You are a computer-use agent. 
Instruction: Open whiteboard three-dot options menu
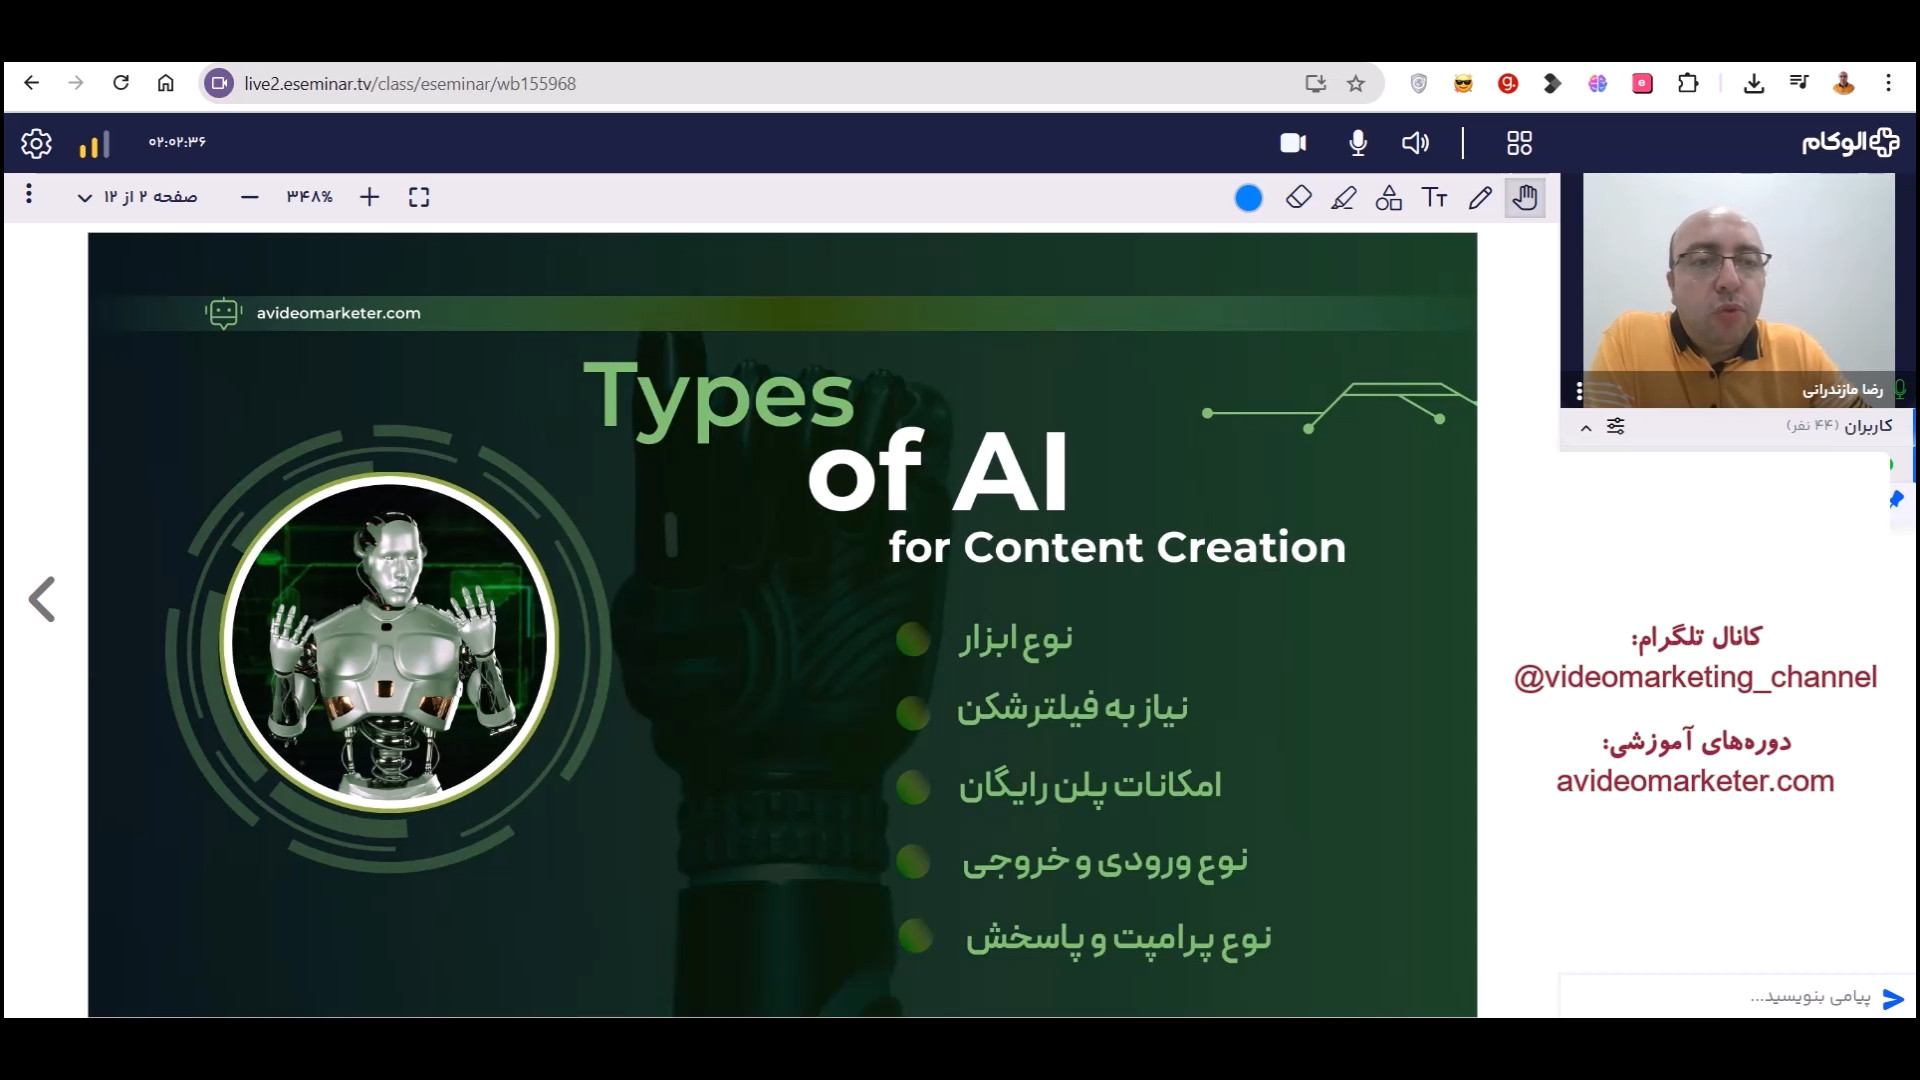click(x=29, y=193)
